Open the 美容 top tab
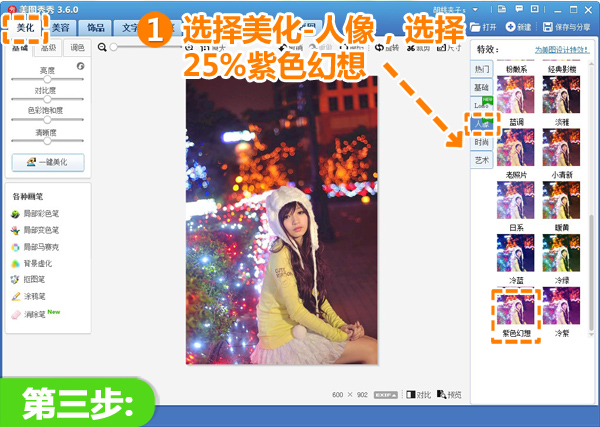Image resolution: width=600 pixels, height=427 pixels. pyautogui.click(x=59, y=27)
